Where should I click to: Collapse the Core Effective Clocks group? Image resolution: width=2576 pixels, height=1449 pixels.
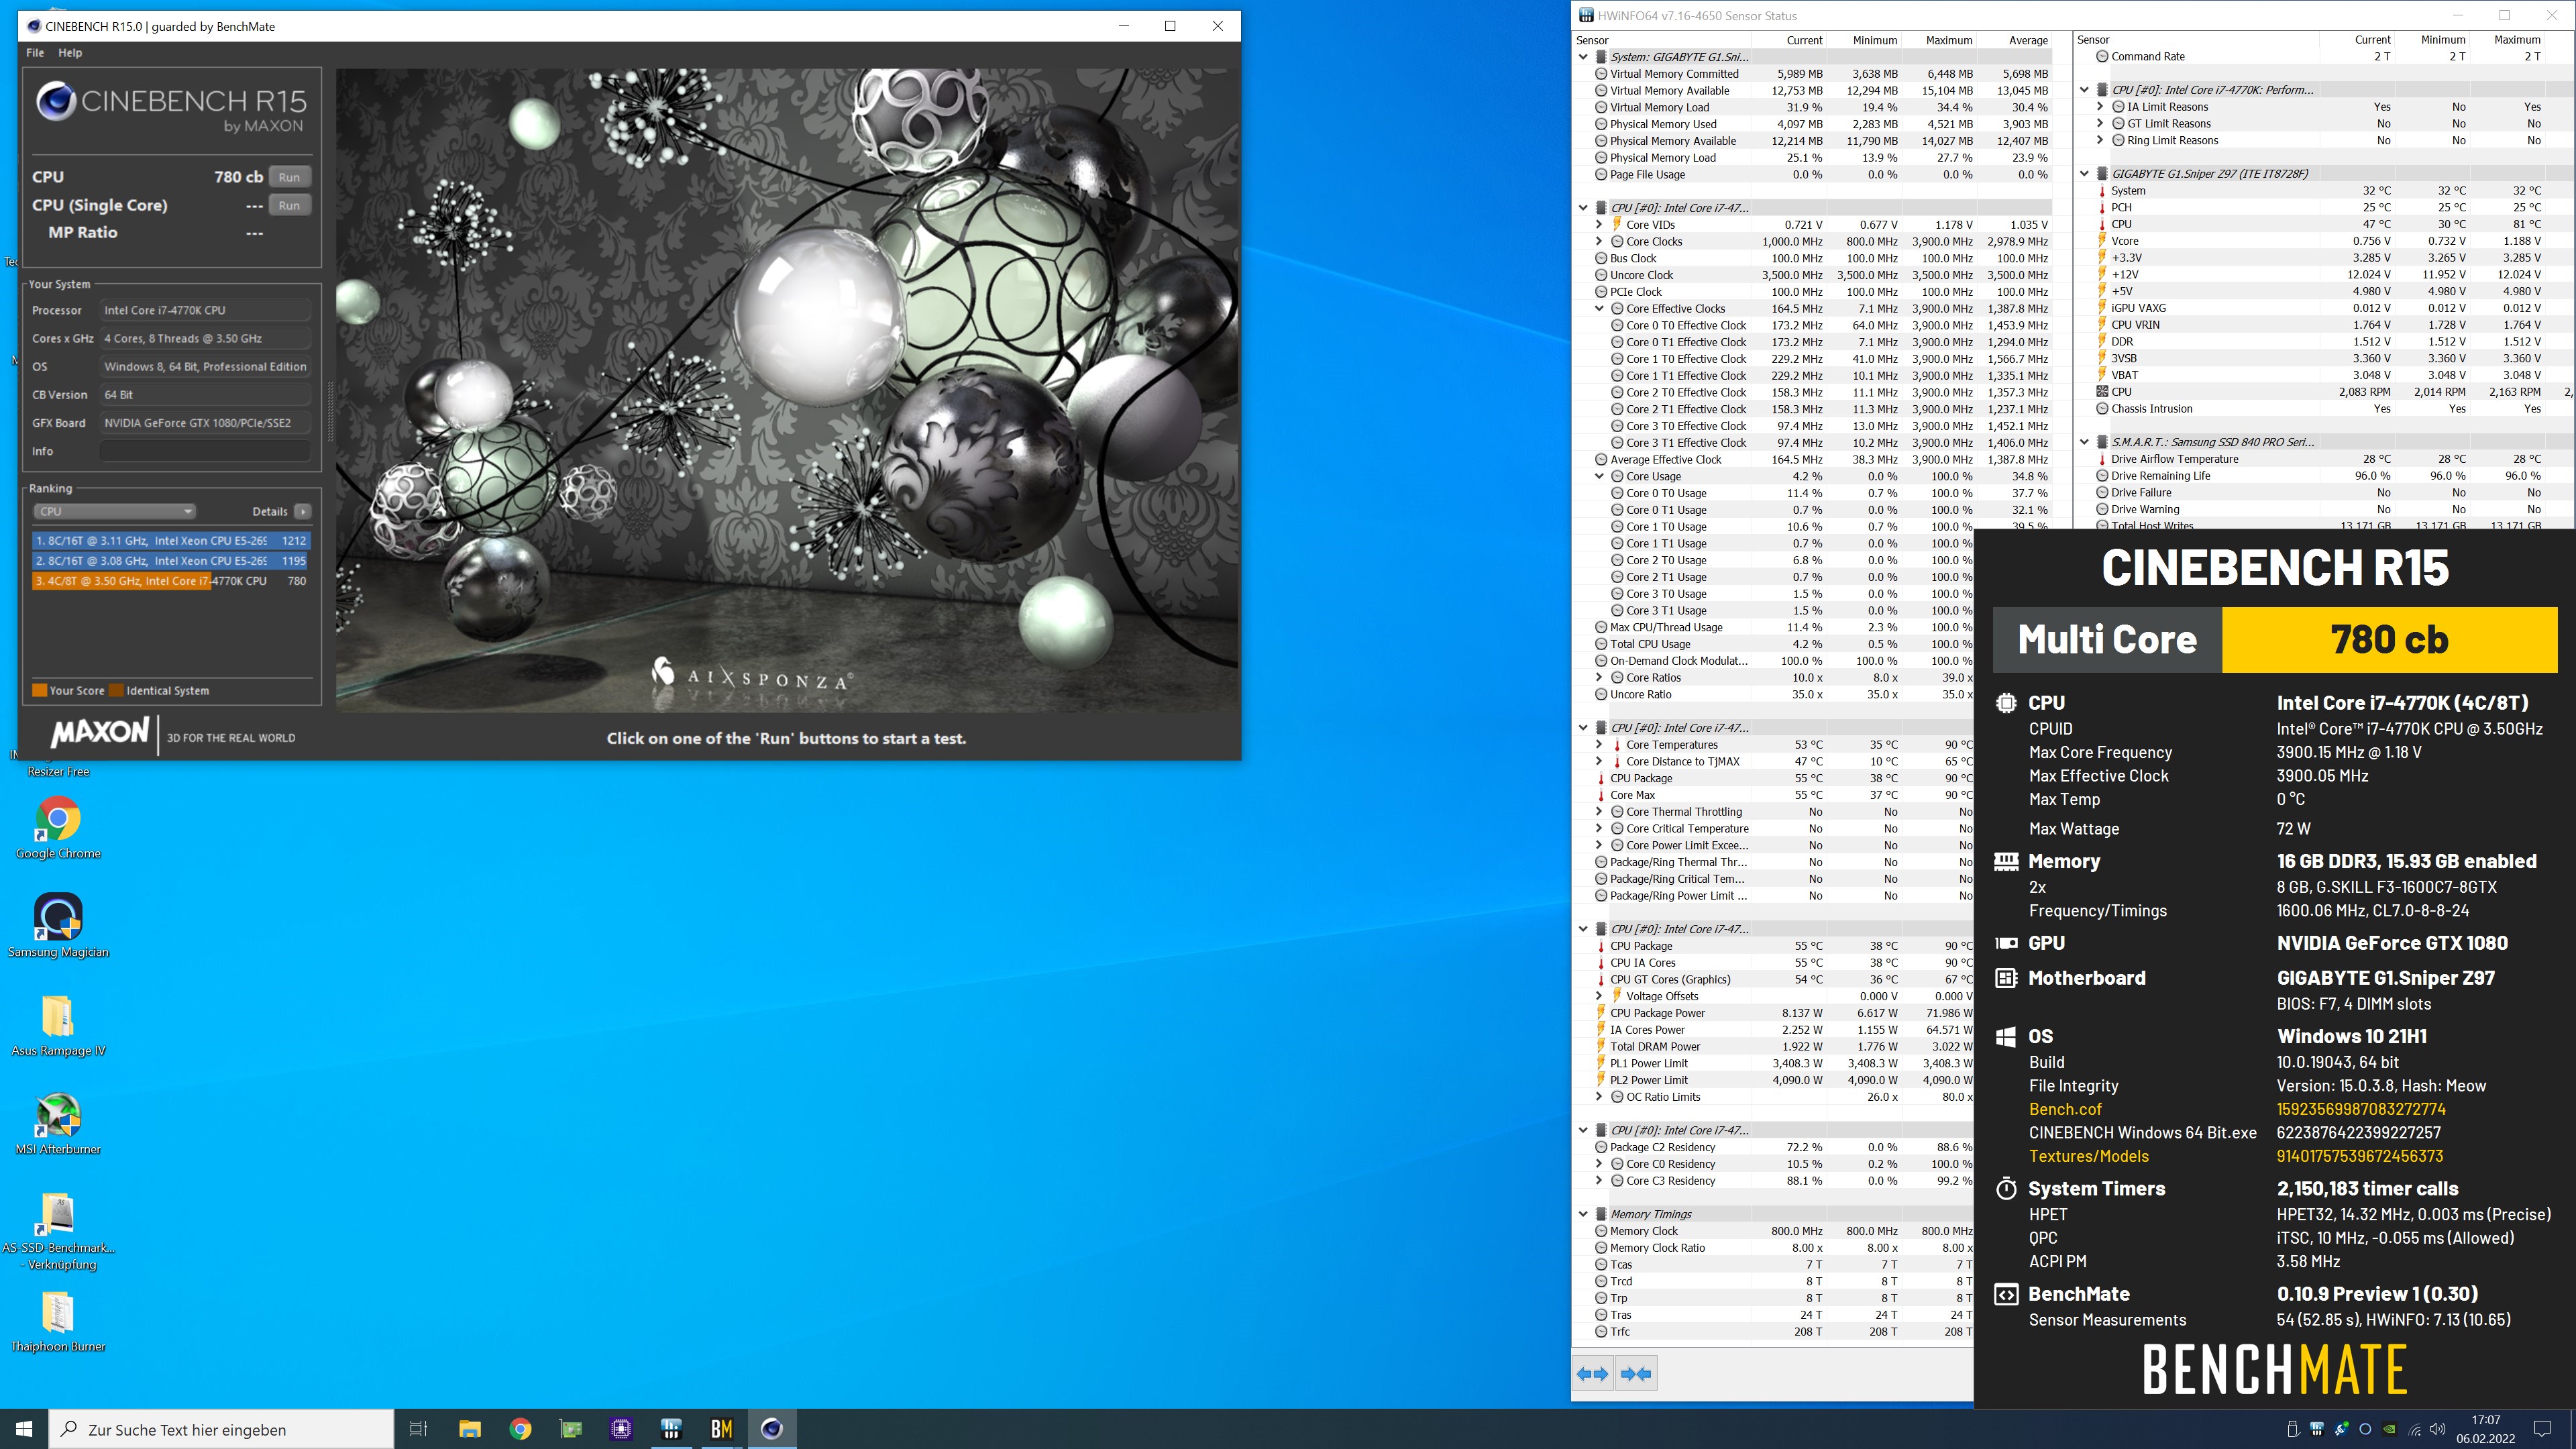coord(1599,309)
